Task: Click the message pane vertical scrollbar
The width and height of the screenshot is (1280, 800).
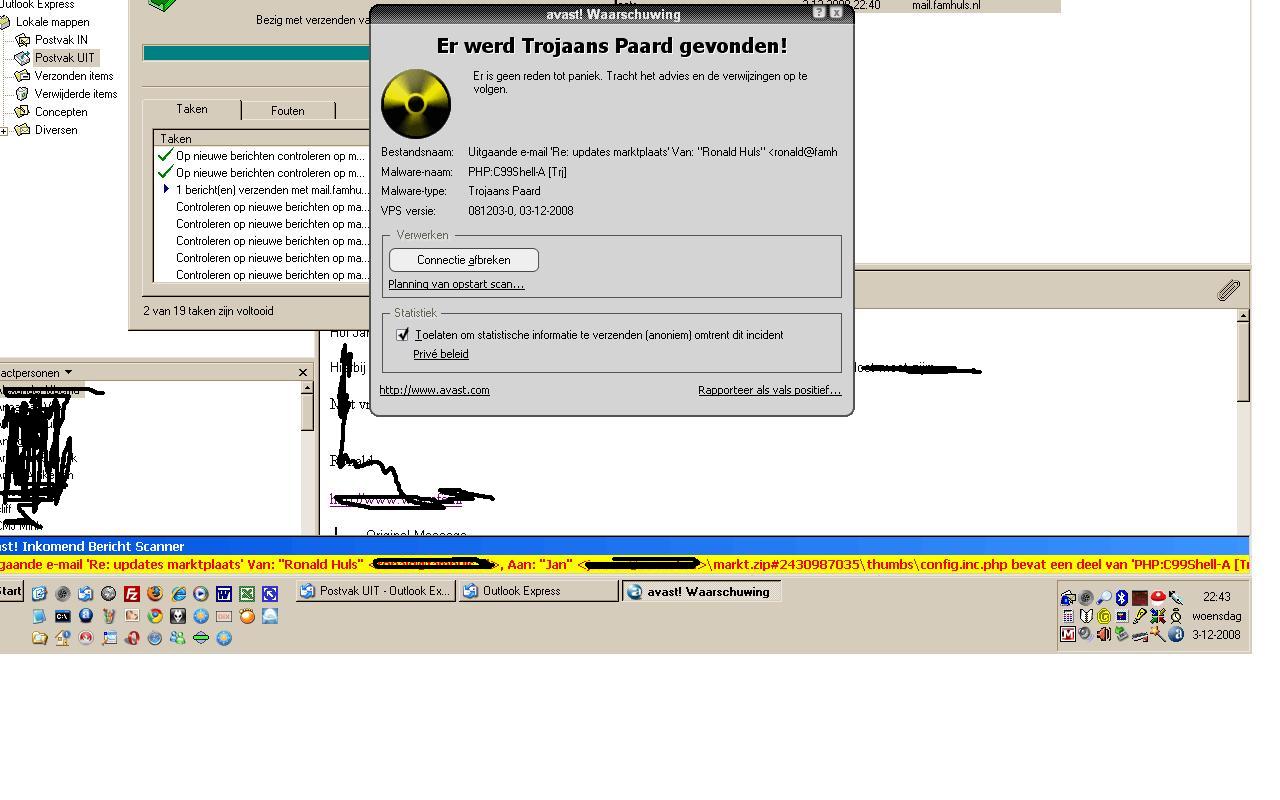Action: (x=1243, y=420)
